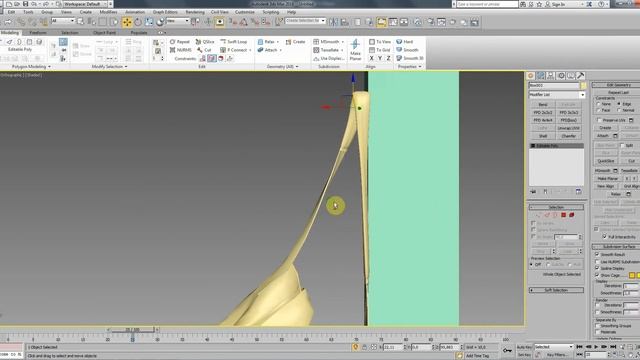Activate the Swift Loop tool
Image resolution: width=640 pixels, height=360 pixels.
tap(233, 42)
